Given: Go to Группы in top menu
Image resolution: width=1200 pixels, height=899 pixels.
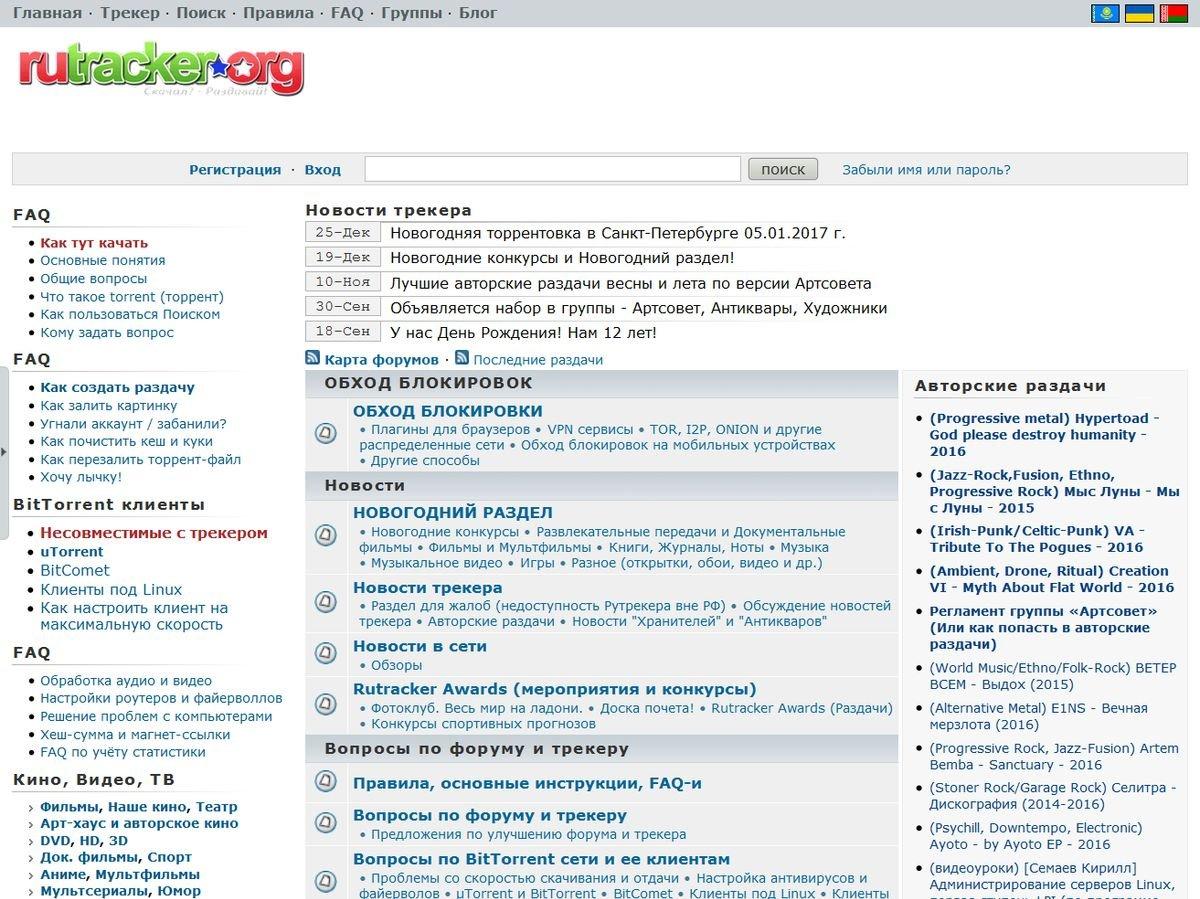Looking at the screenshot, I should (411, 13).
